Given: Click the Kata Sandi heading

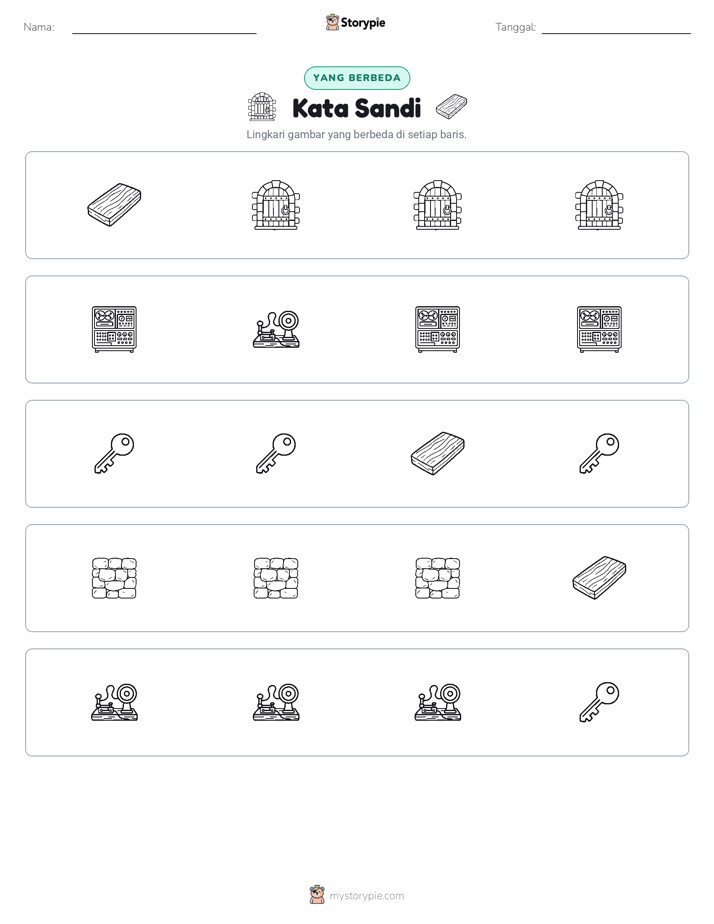Looking at the screenshot, I should coord(356,108).
